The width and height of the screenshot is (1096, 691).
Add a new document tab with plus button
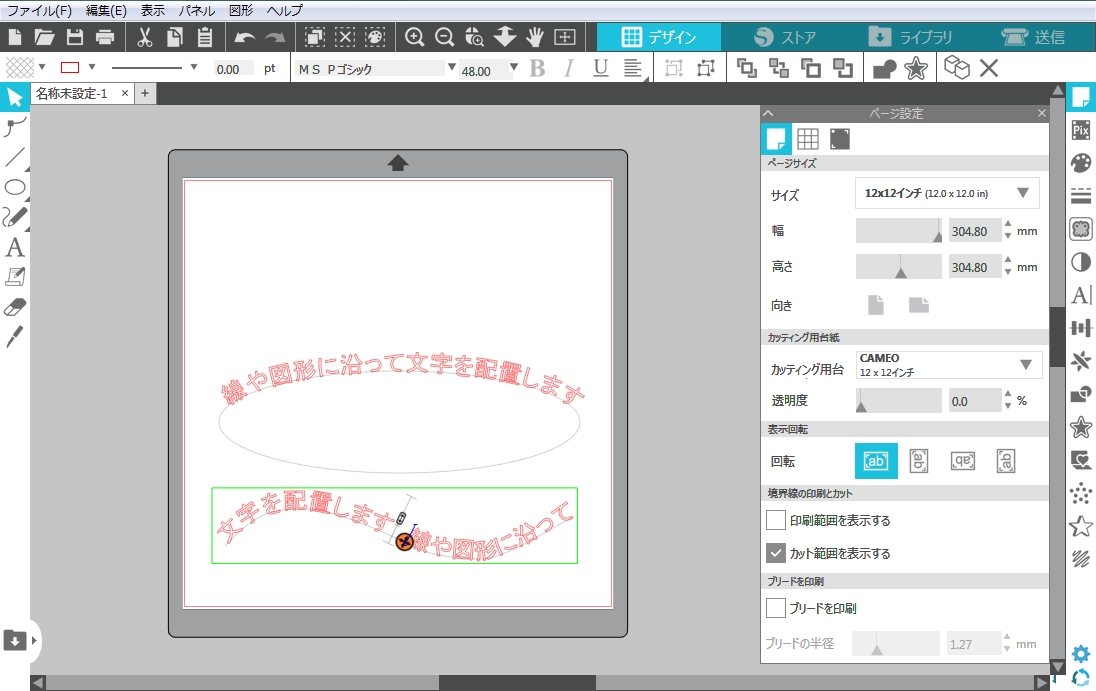[144, 93]
